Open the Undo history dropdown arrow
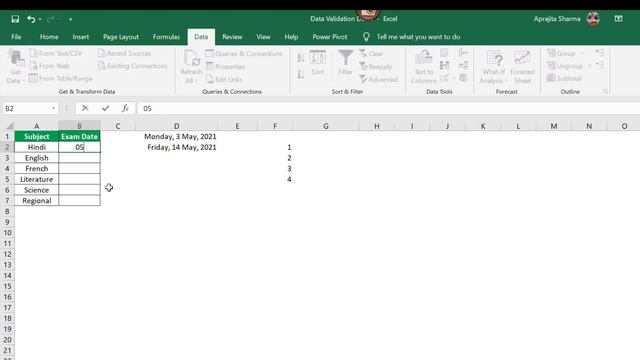Viewport: 640px width, 360px height. 40,19
